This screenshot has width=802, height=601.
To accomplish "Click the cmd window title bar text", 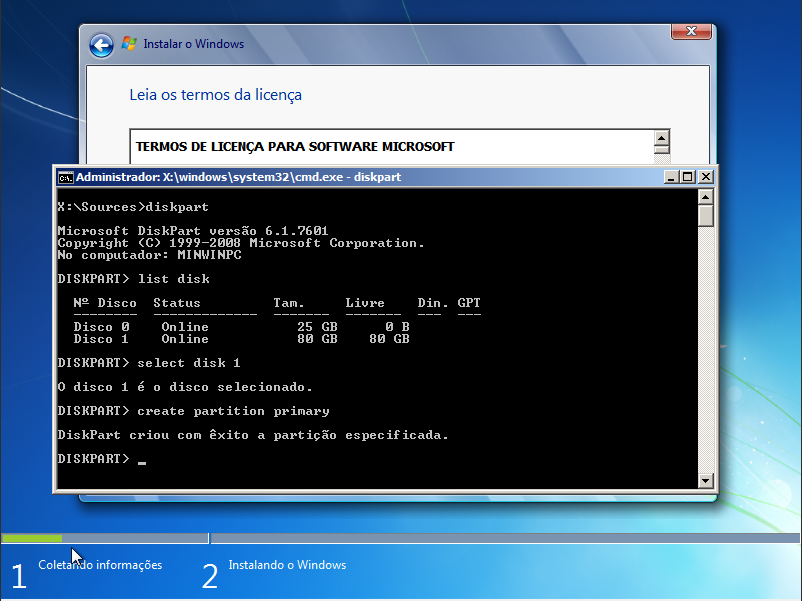I will (x=238, y=177).
